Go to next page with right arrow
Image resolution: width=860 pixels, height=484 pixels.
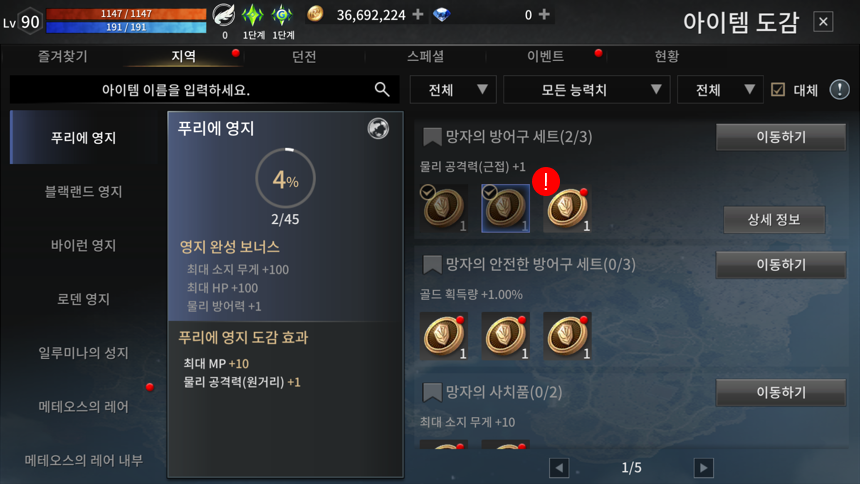point(703,468)
